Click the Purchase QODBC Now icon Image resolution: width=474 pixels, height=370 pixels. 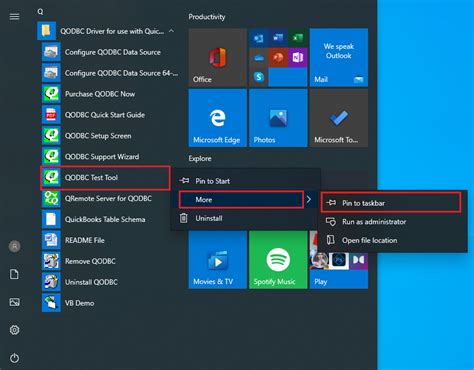[x=51, y=94]
